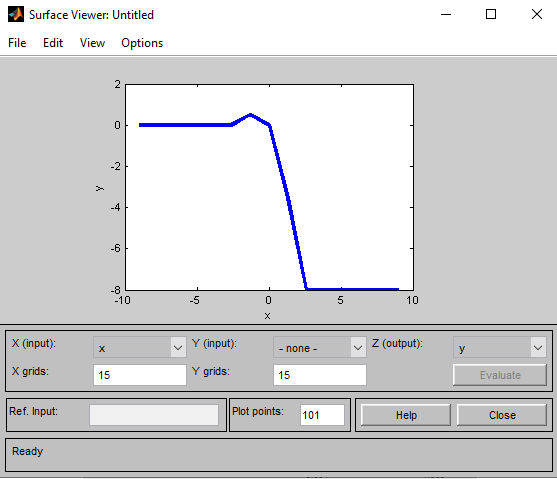Open the Options menu
Viewport: 557px width, 479px height.
click(142, 43)
